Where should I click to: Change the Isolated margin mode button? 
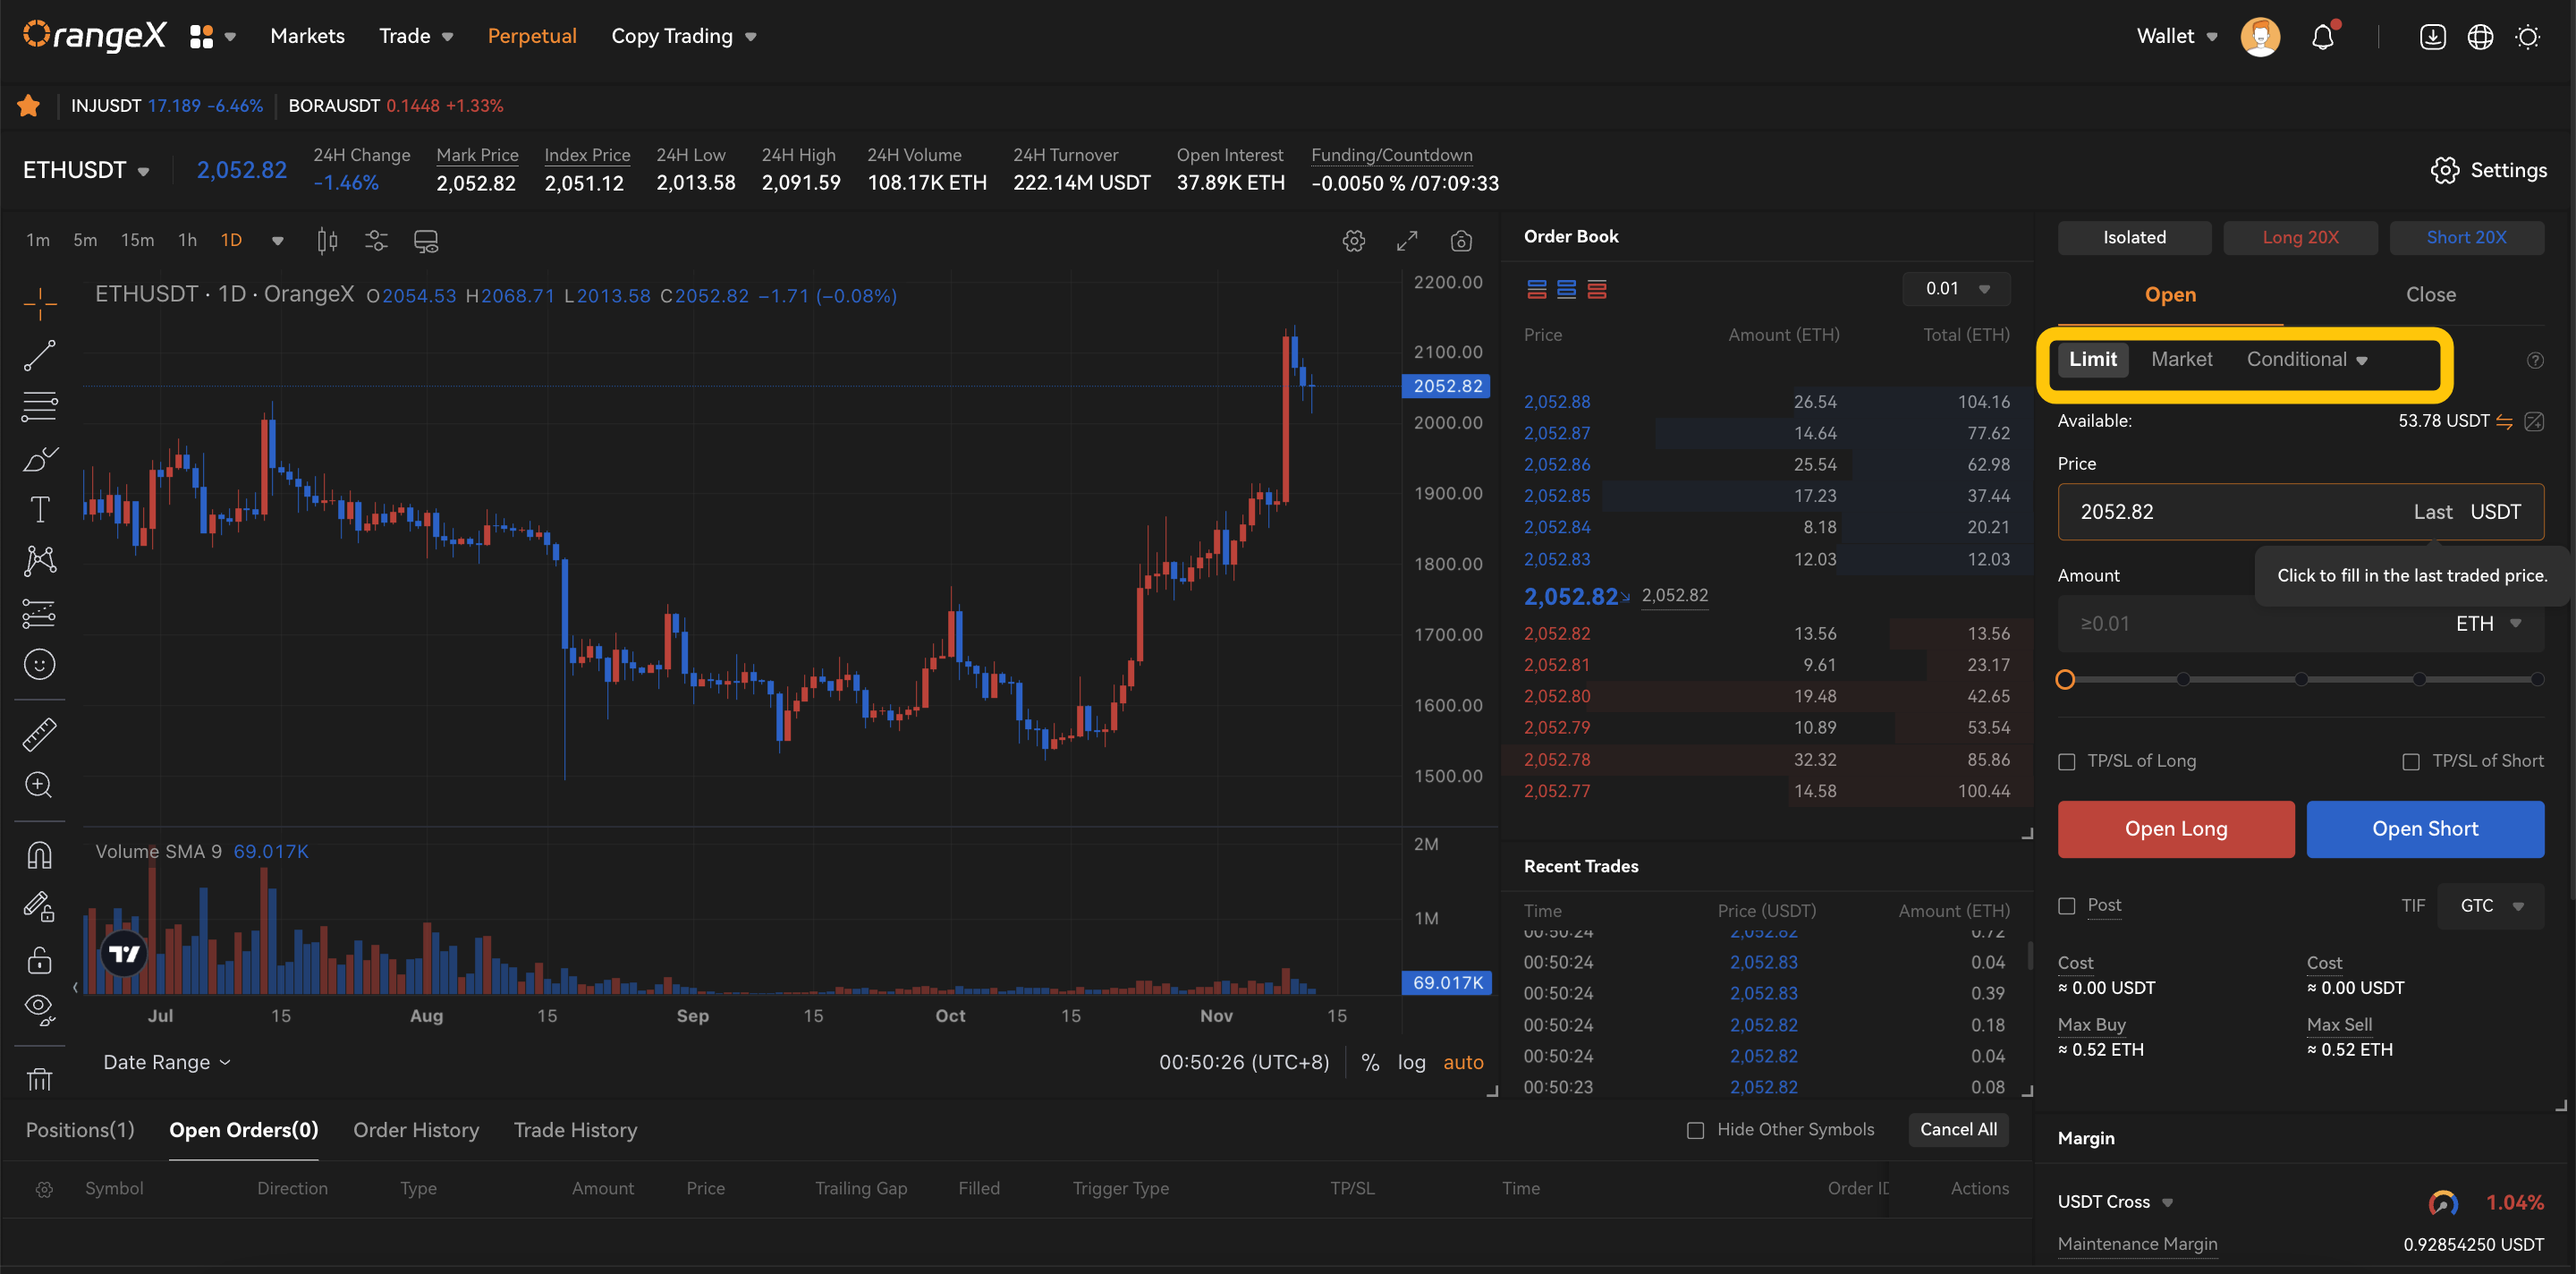[2134, 238]
